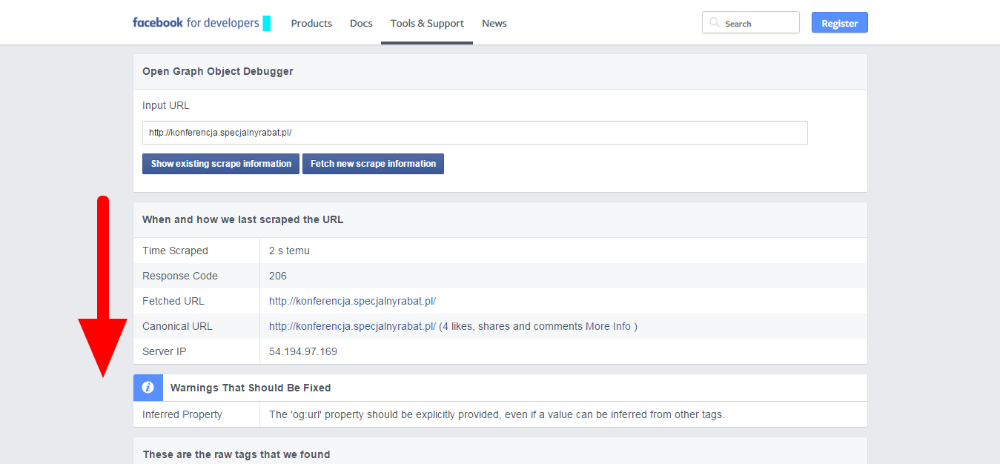1000x464 pixels.
Task: Click the Inferred Property row label
Action: pos(182,414)
